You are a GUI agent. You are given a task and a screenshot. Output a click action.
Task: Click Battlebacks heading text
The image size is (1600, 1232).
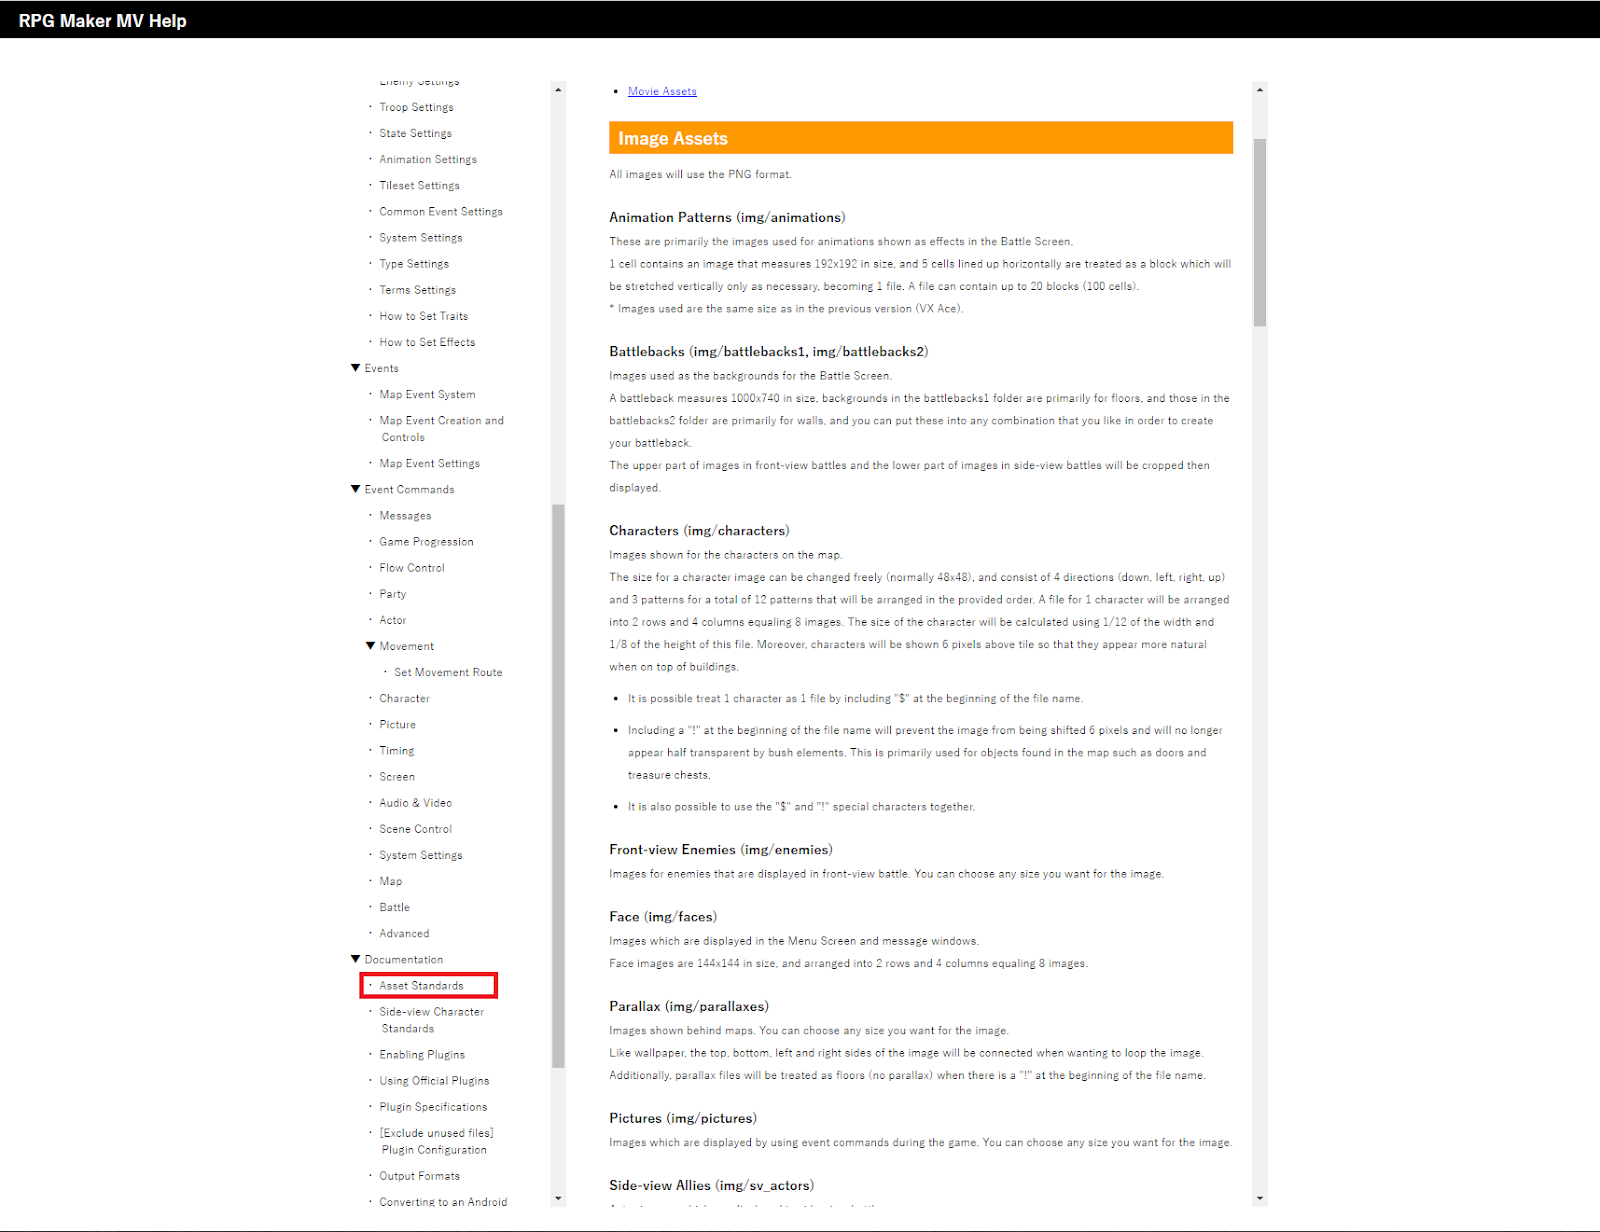769,352
